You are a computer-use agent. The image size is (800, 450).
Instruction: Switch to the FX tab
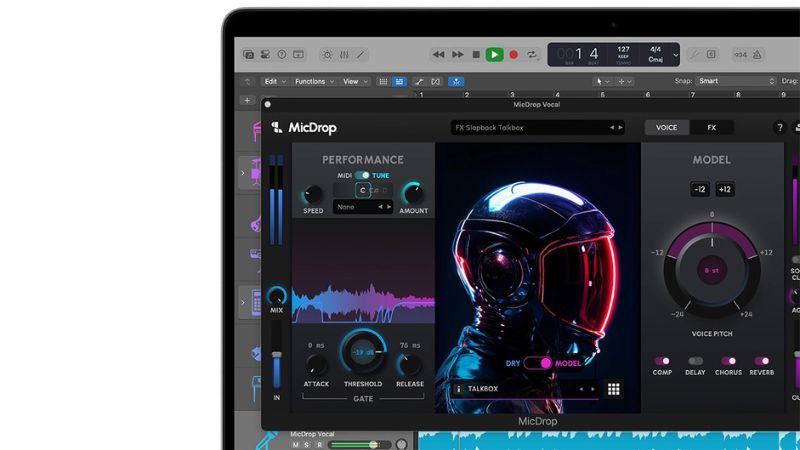coord(711,128)
